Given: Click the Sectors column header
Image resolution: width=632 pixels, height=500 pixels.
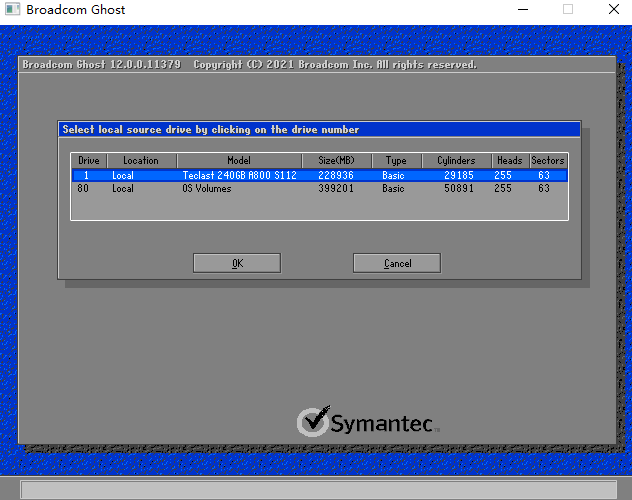Looking at the screenshot, I should (x=548, y=160).
